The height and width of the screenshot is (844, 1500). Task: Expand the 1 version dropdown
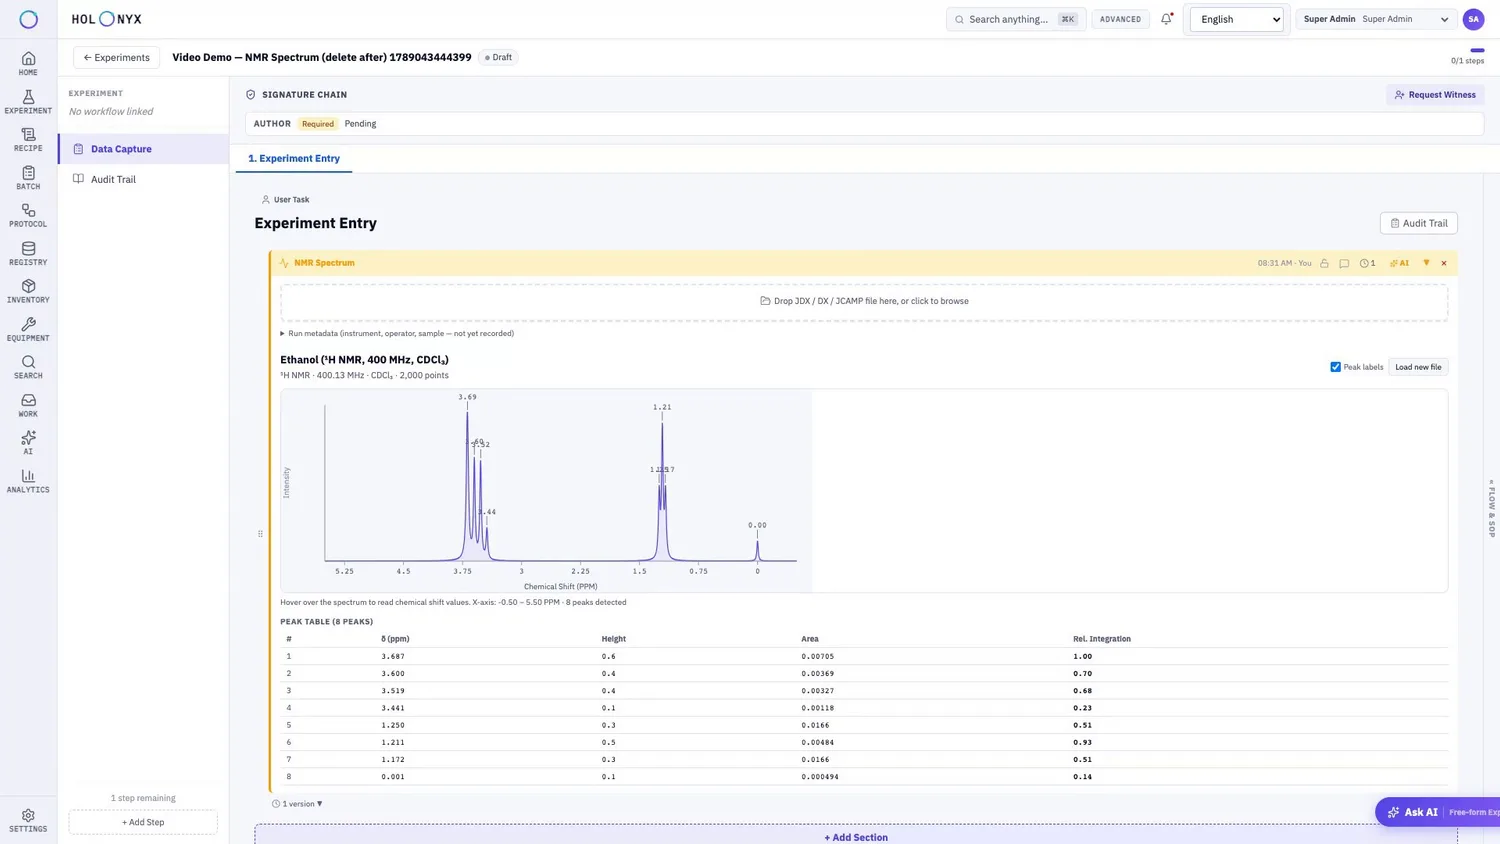(297, 804)
